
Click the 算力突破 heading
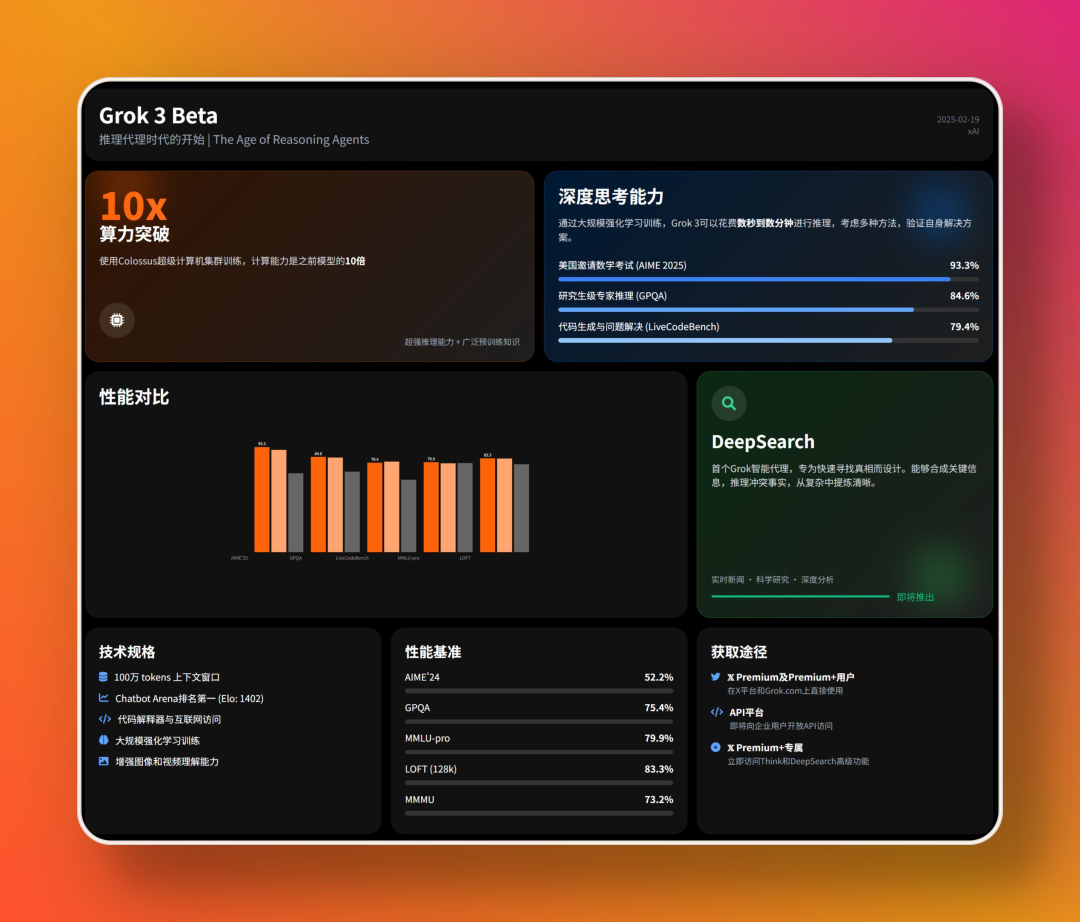point(134,234)
